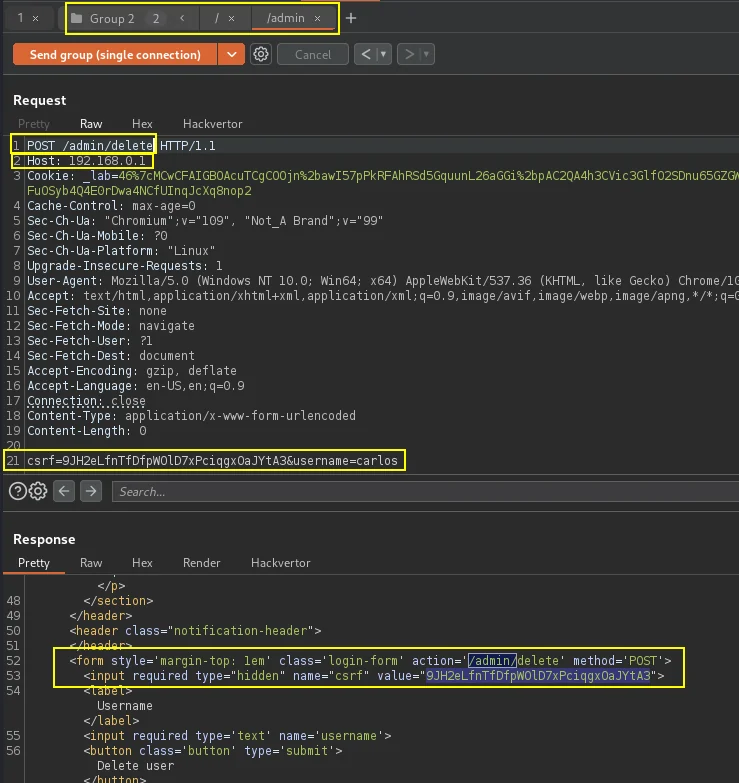
Task: Switch Request view to Pretty
Action: [x=33, y=124]
